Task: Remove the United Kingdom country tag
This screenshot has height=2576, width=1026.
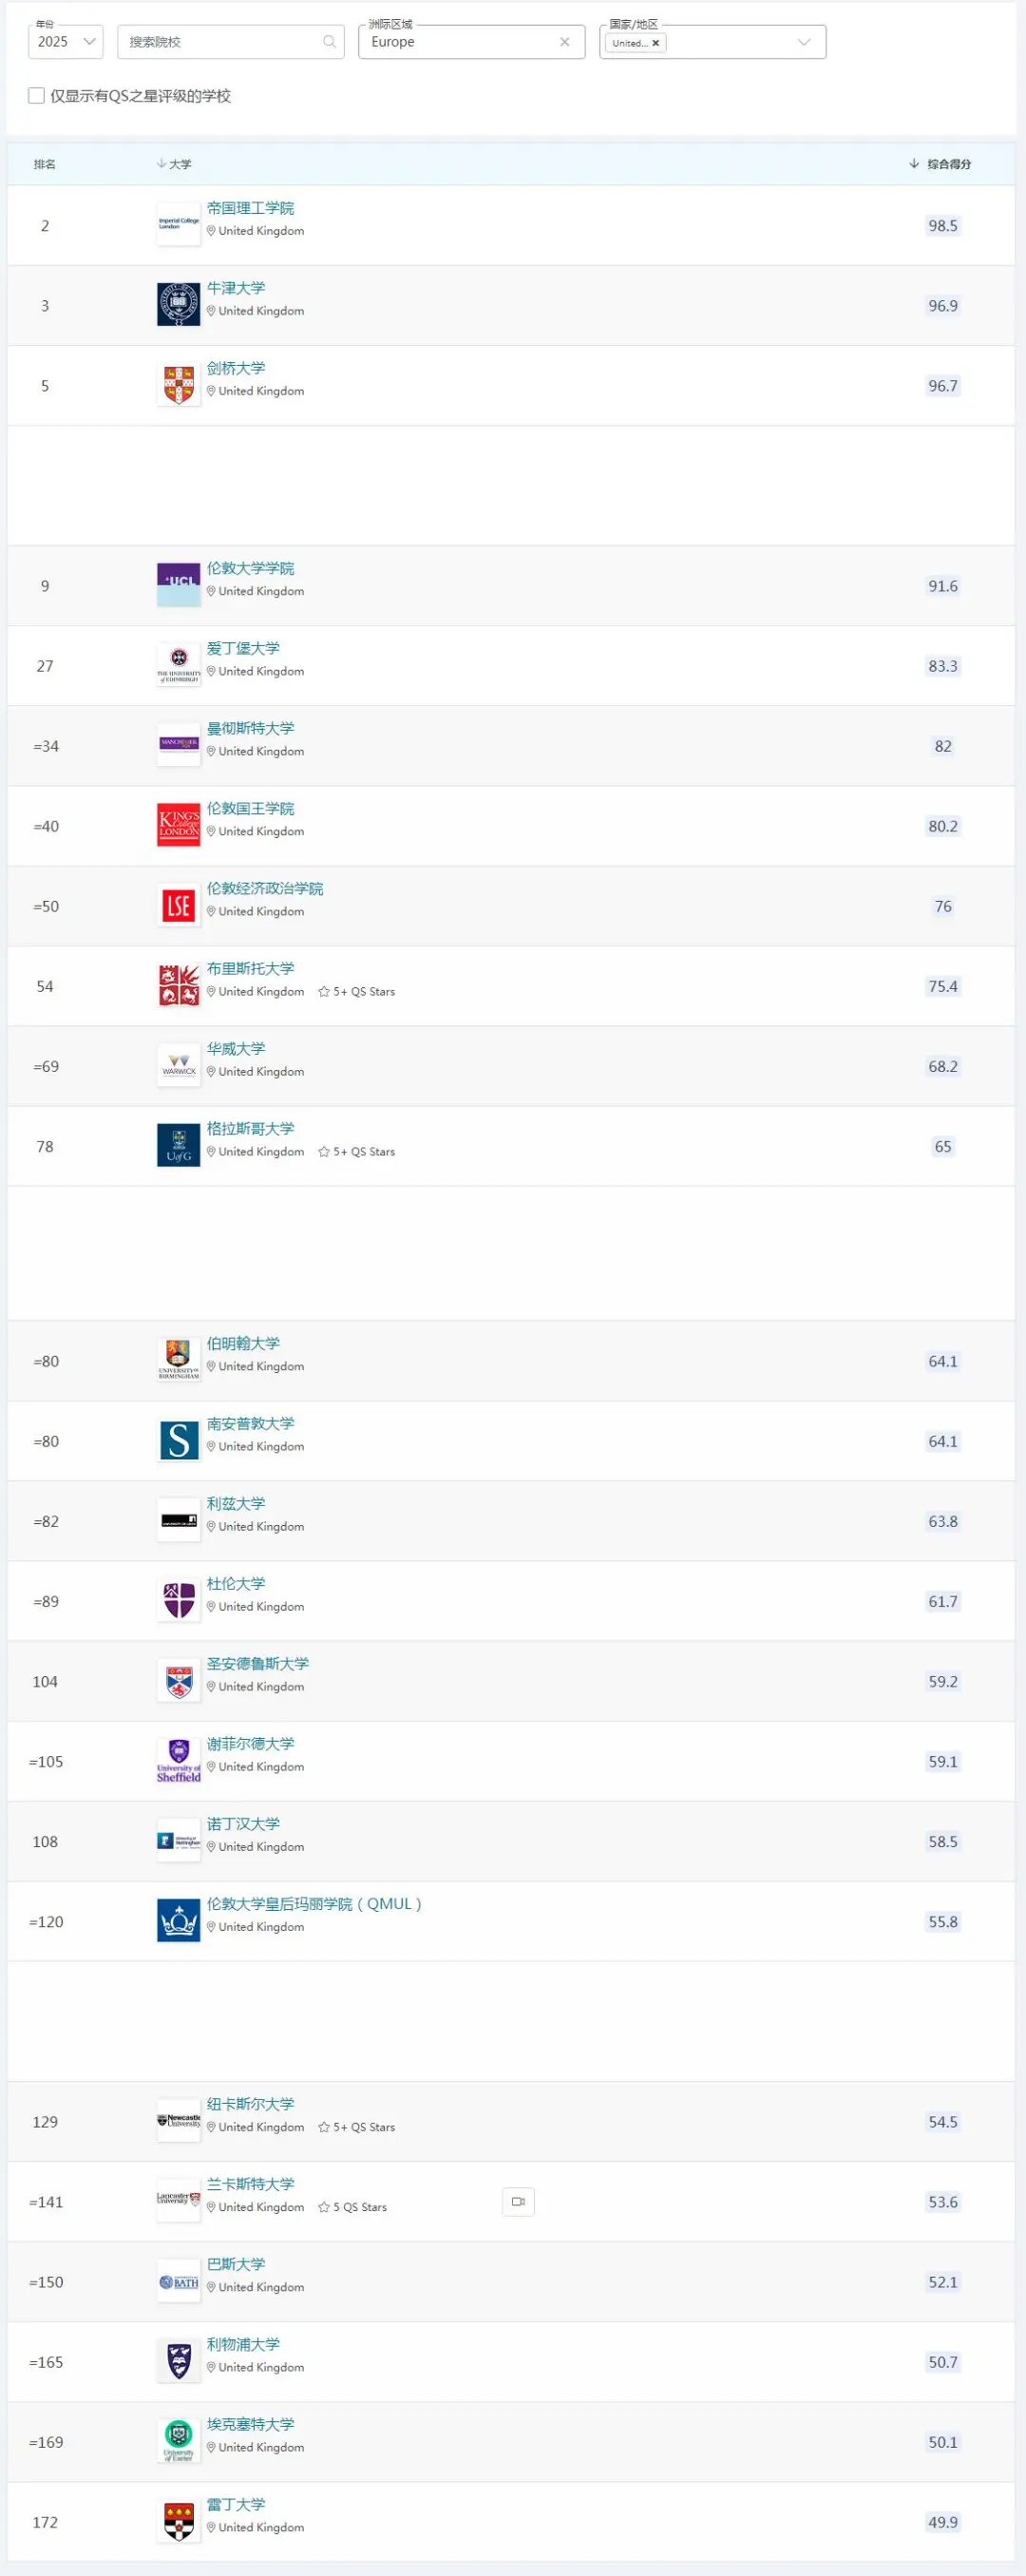Action: point(656,43)
